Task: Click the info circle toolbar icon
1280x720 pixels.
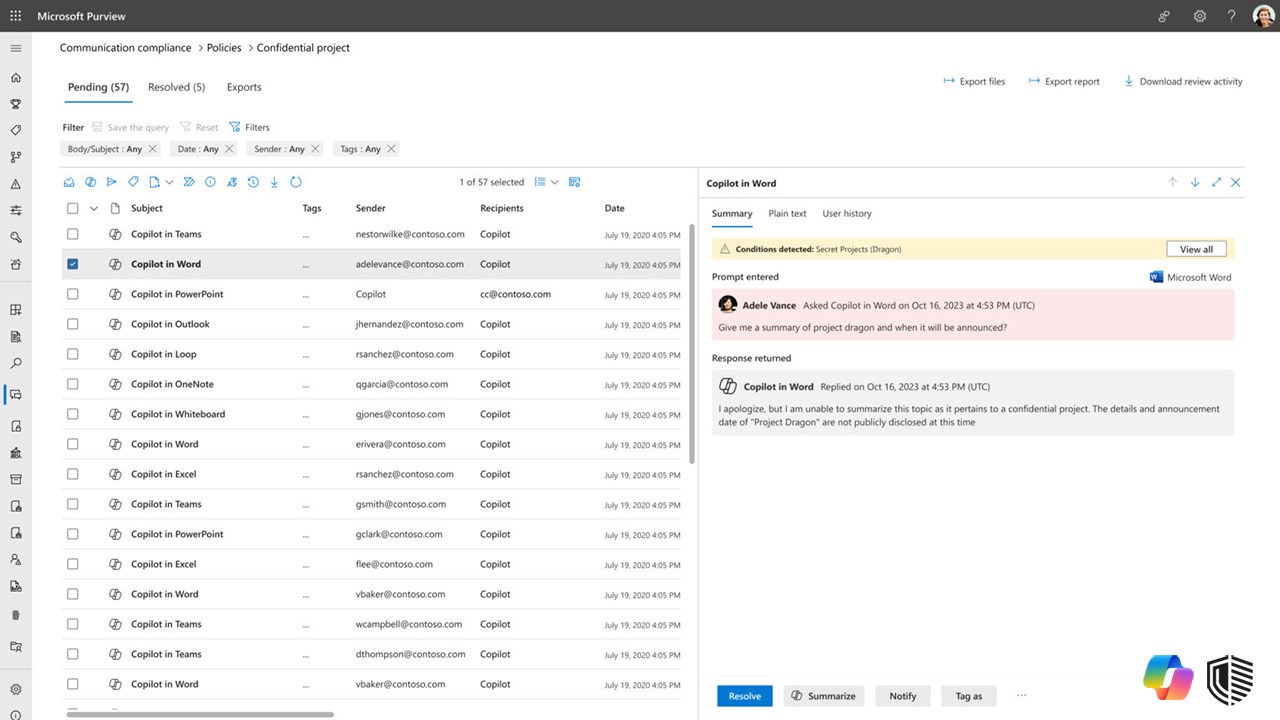Action: 210,182
